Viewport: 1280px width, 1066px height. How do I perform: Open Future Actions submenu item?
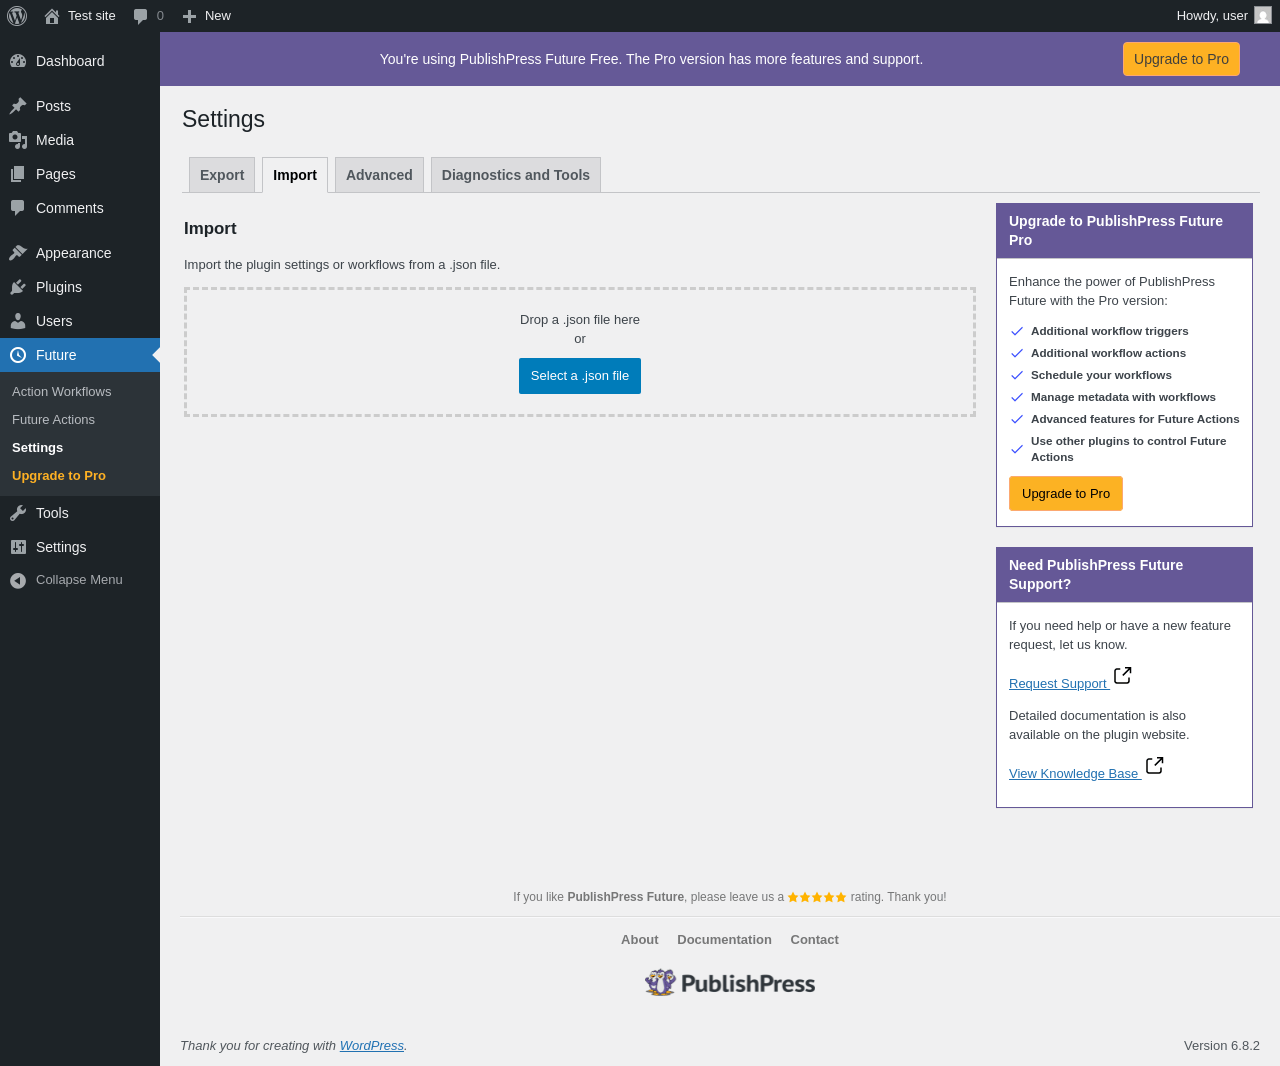(53, 420)
